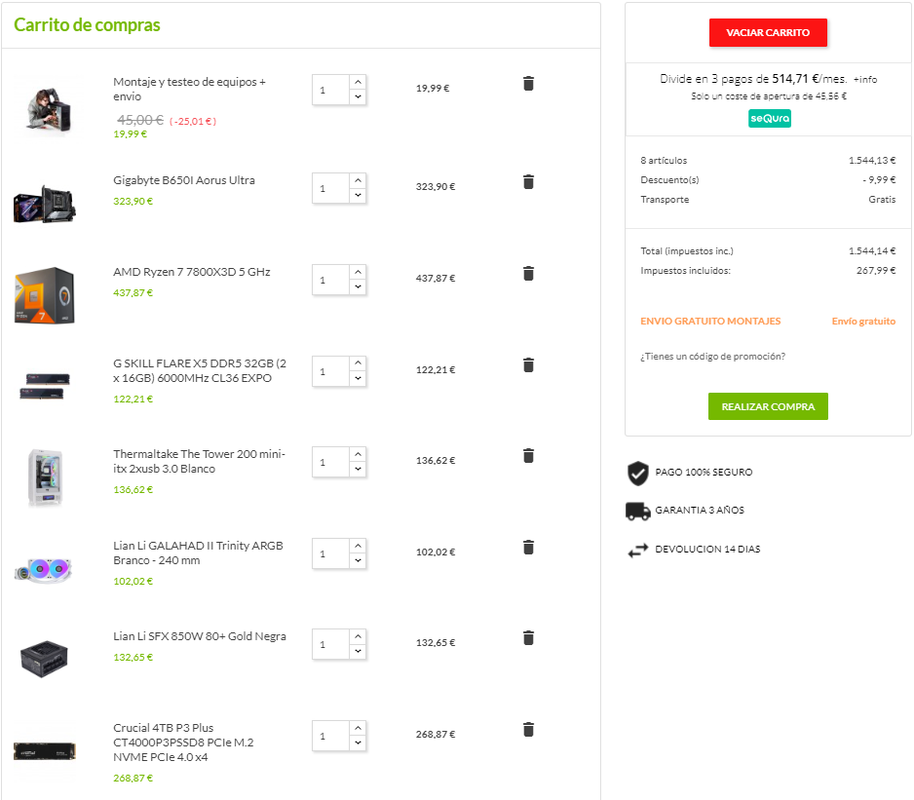
Task: Click the 1.544,14 € total amount
Action: tap(872, 251)
